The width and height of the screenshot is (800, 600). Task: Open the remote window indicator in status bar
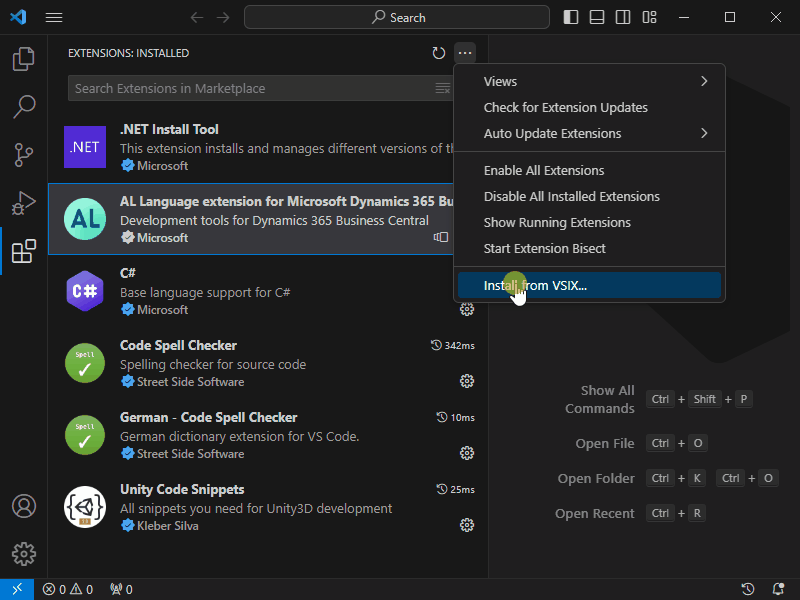[x=17, y=589]
